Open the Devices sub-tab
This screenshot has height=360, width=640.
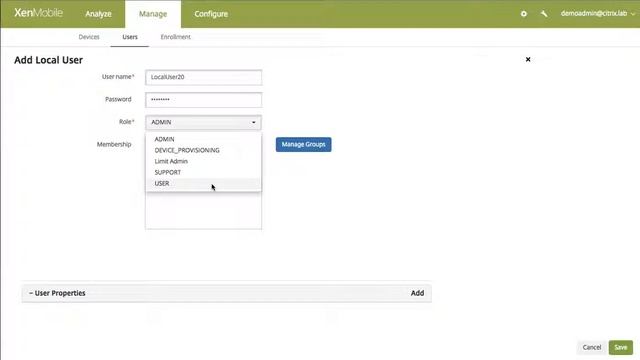[89, 37]
